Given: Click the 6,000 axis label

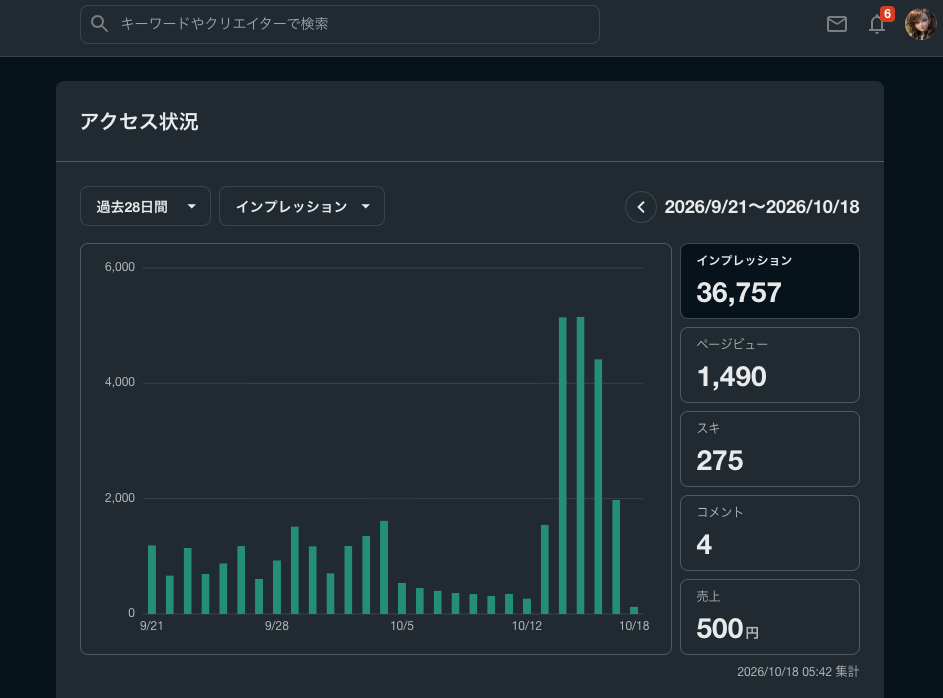Looking at the screenshot, I should click(x=120, y=267).
